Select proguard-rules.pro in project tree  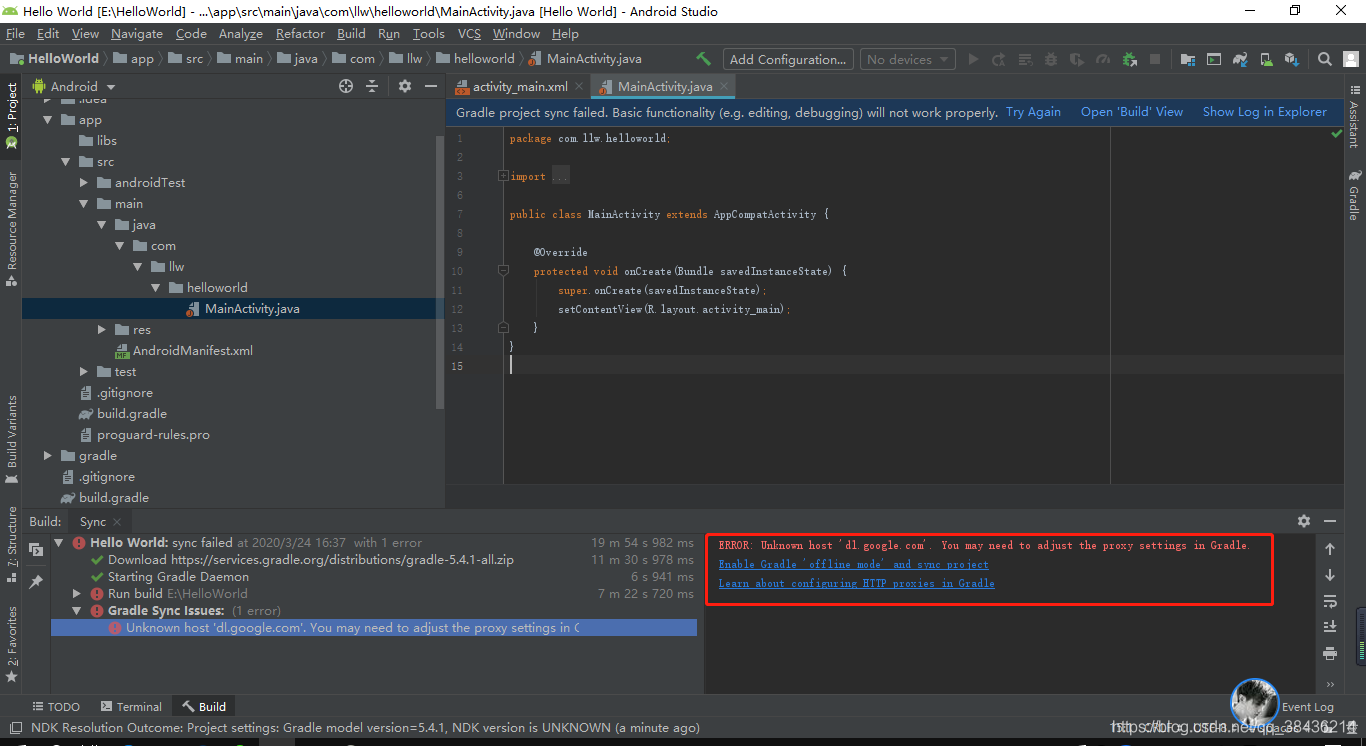click(x=153, y=435)
